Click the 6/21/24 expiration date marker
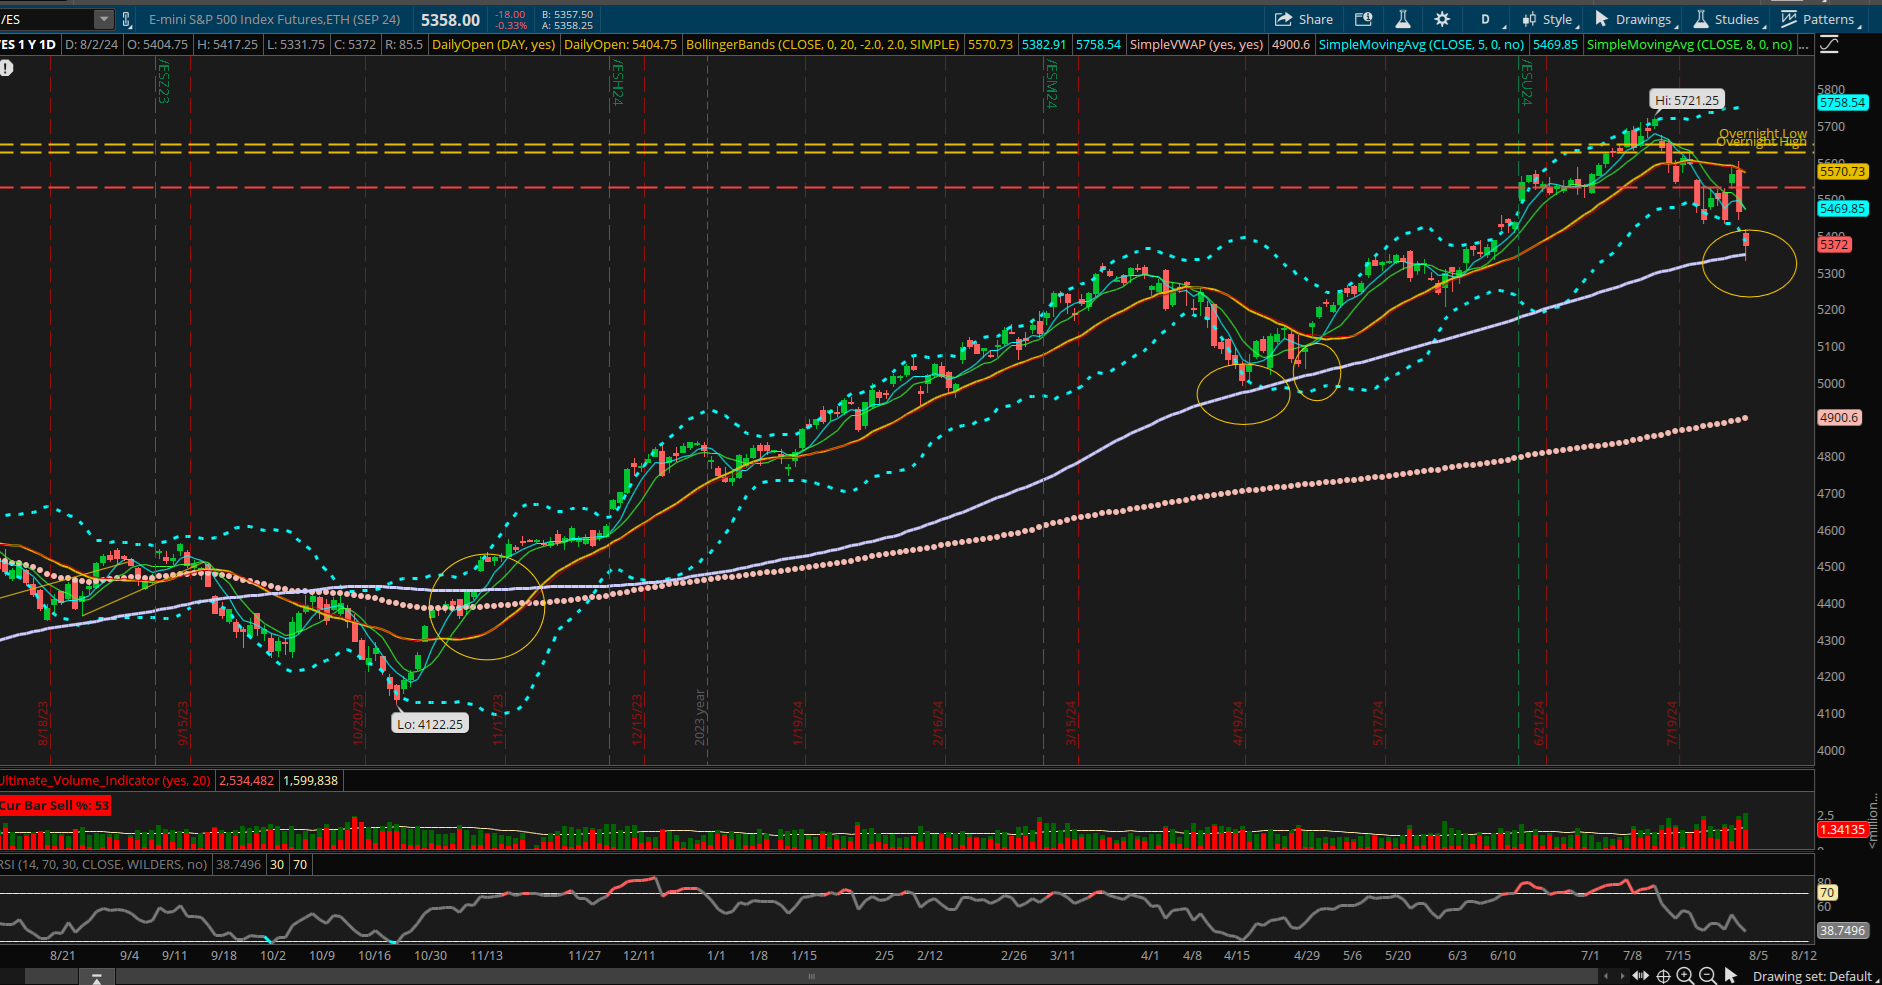1882x985 pixels. 1538,723
